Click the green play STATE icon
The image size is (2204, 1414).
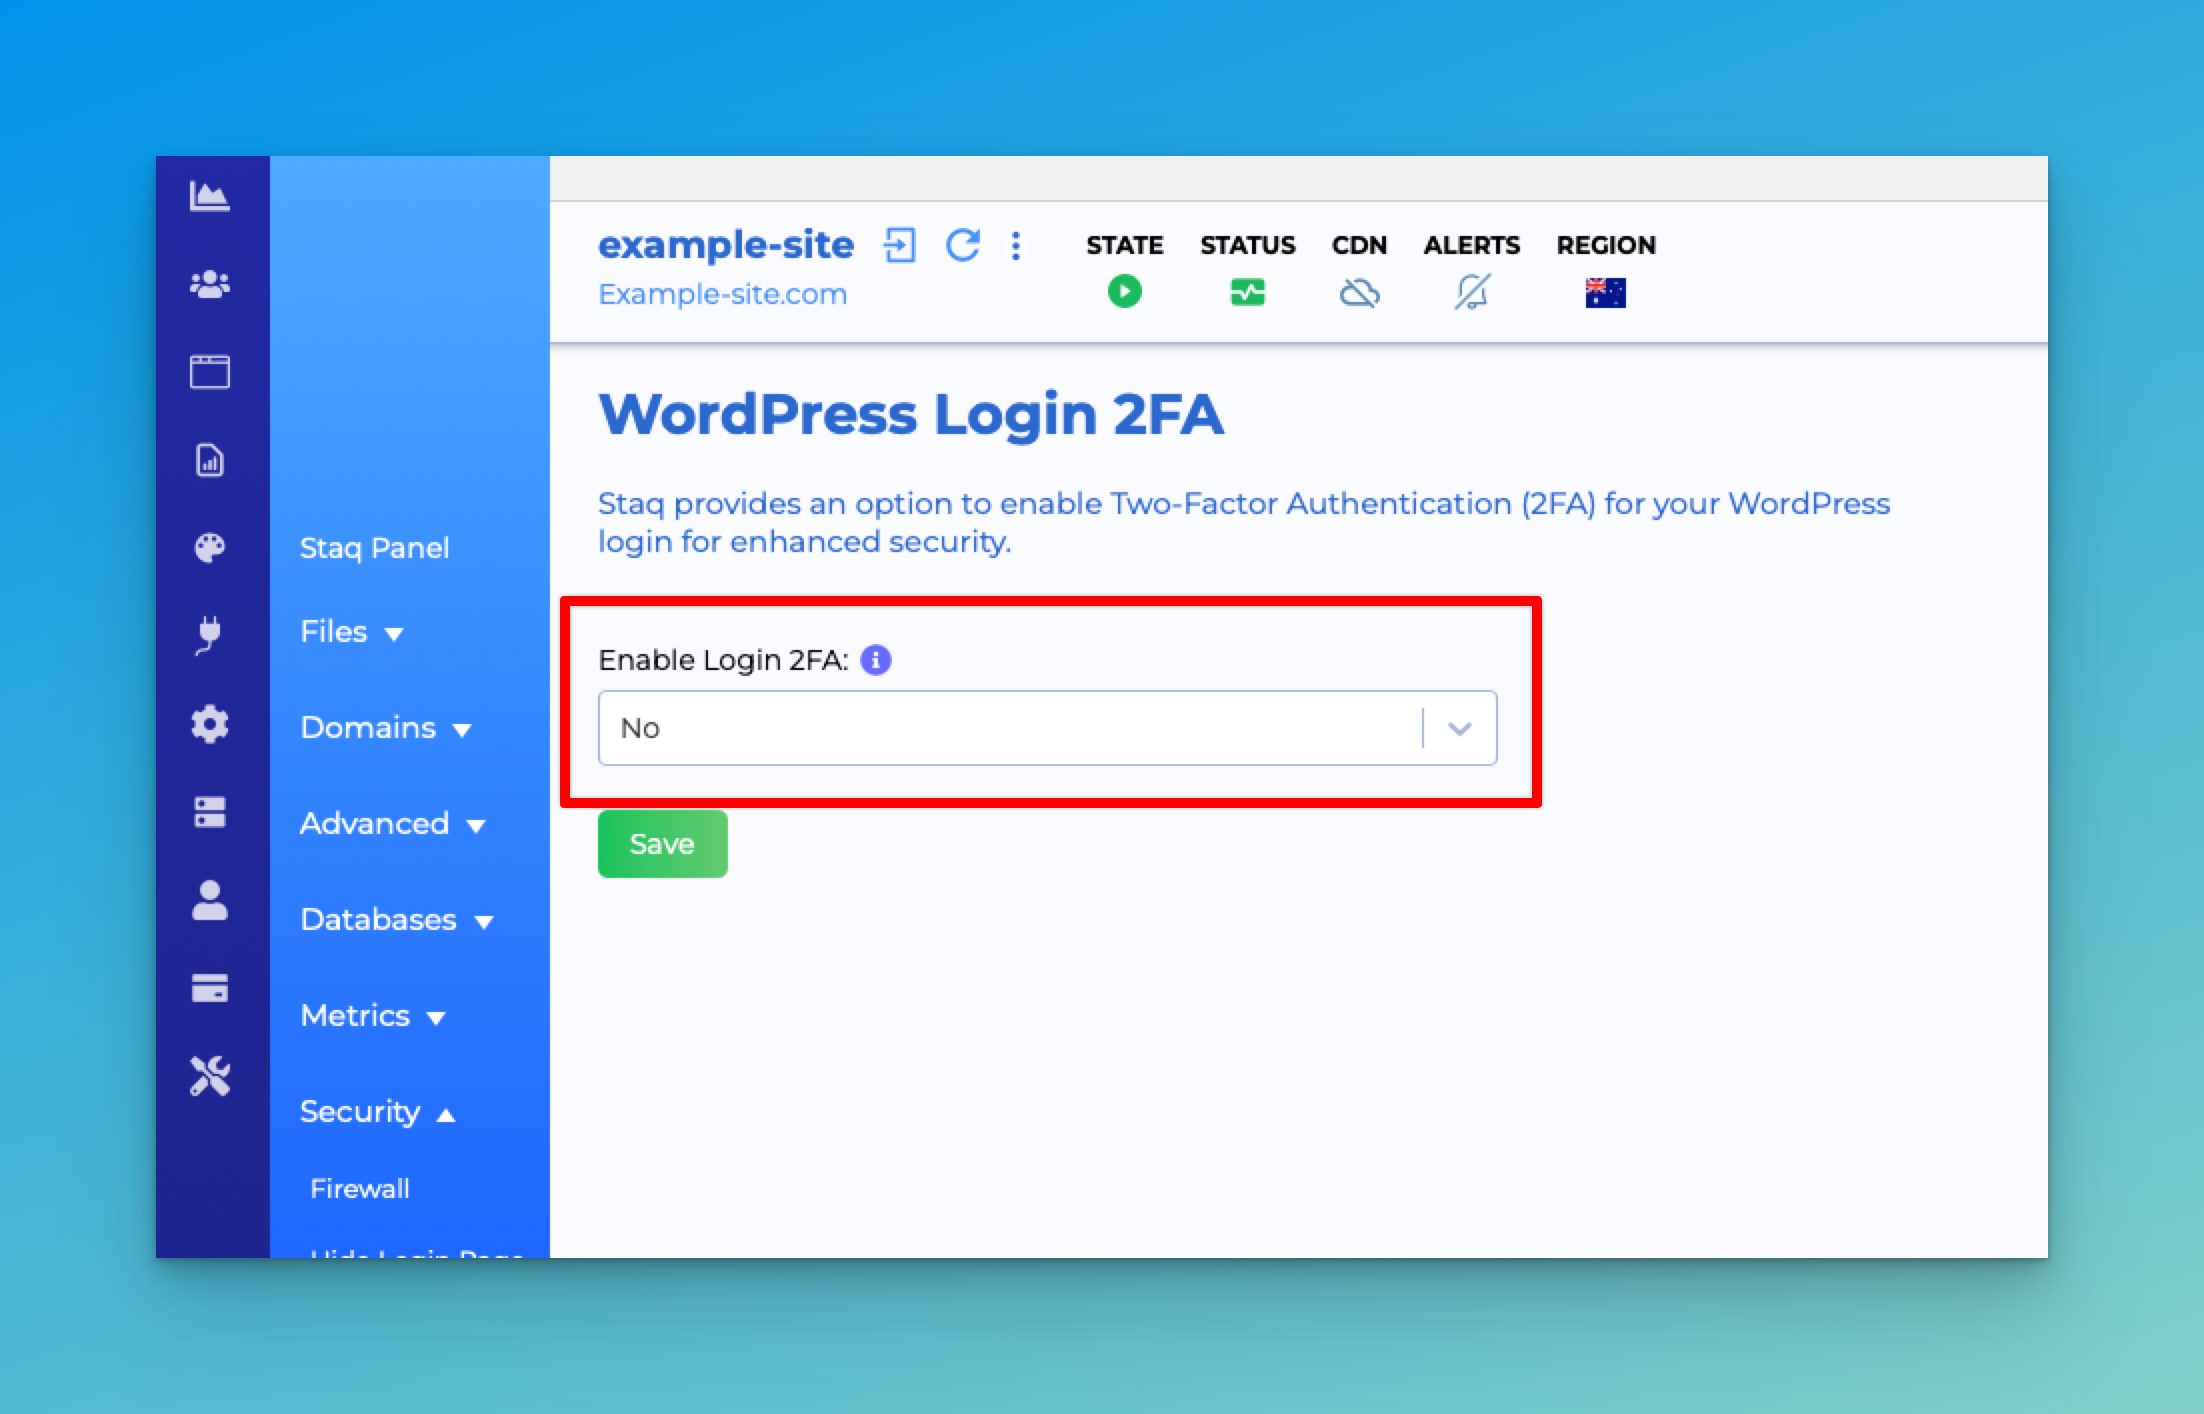[x=1125, y=292]
